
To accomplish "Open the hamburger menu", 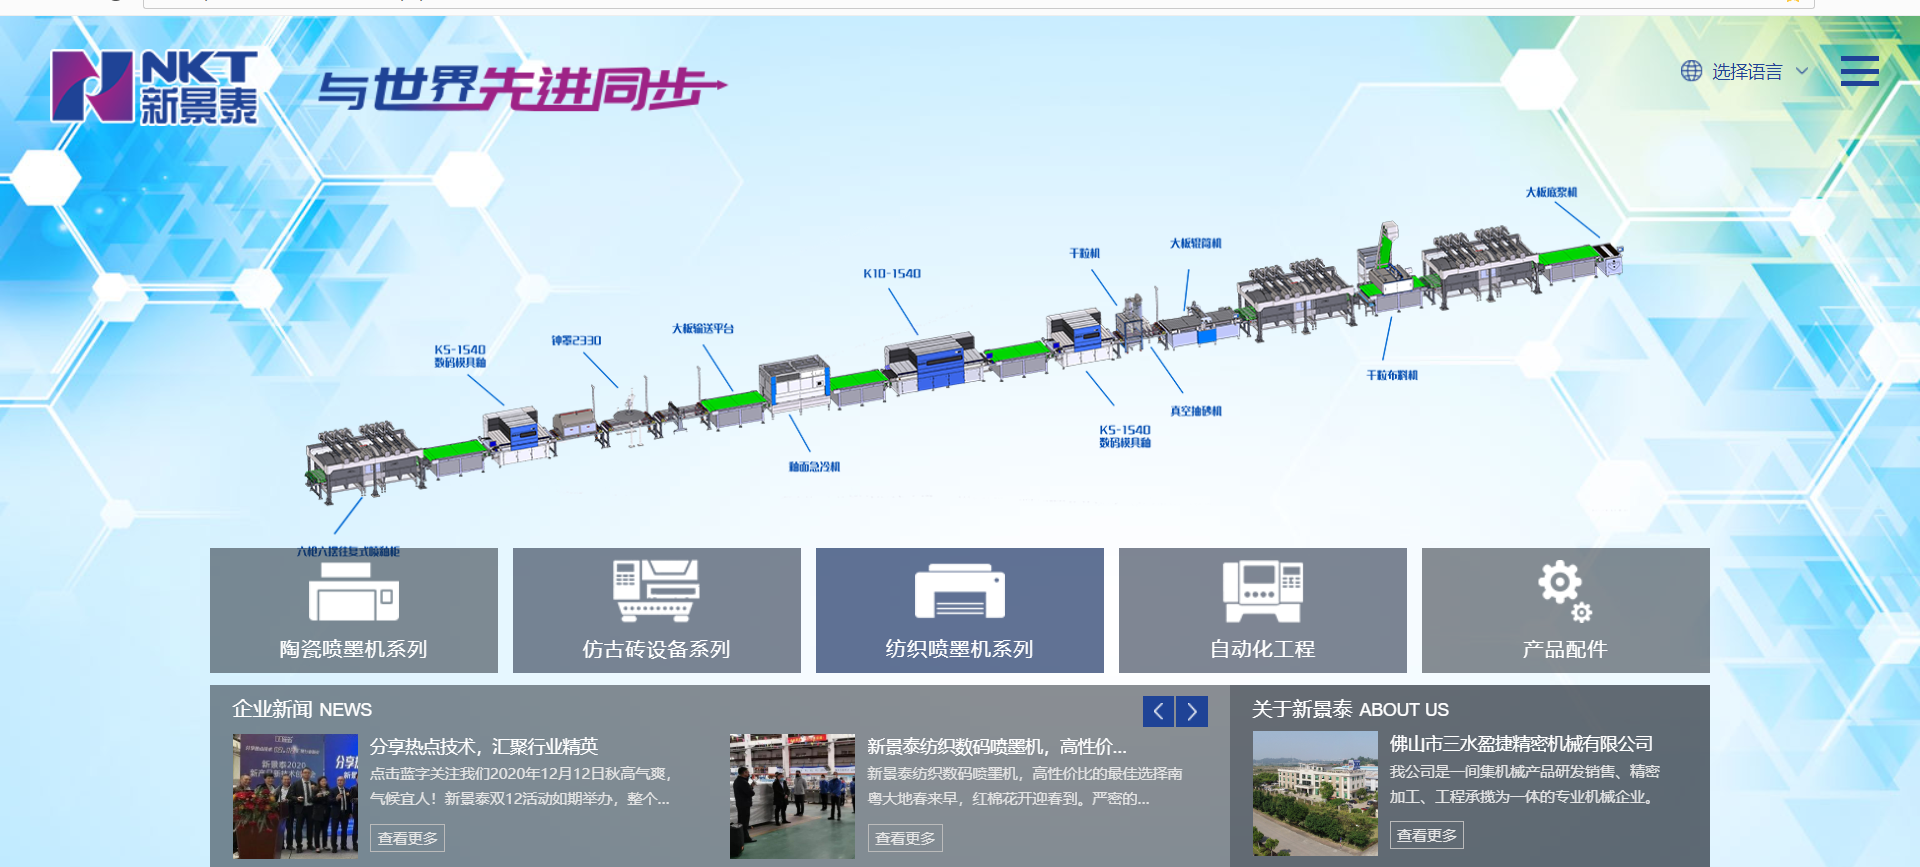I will tap(1859, 71).
